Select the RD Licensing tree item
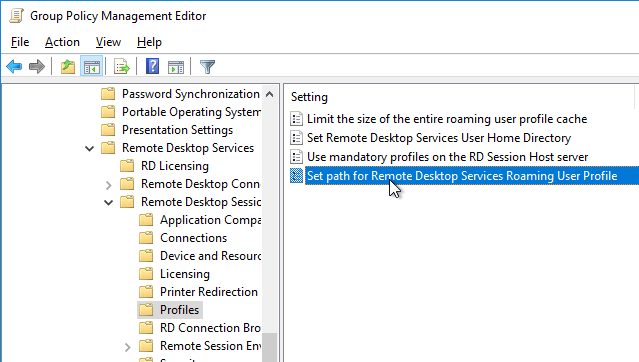639x362 pixels. [175, 166]
